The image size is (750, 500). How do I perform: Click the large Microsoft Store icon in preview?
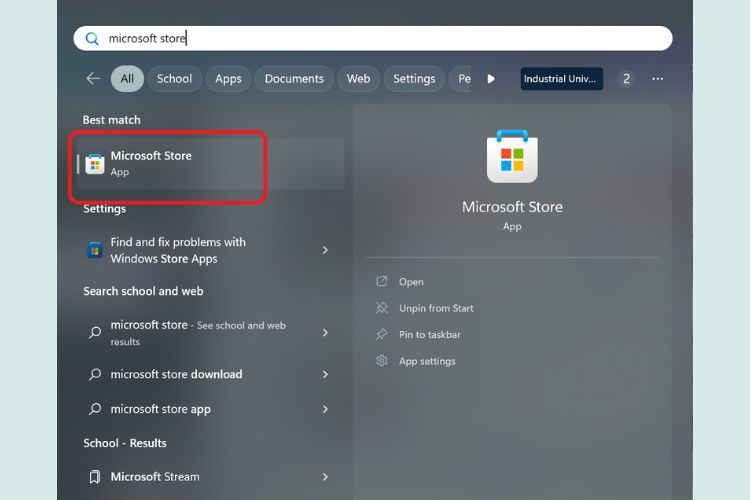tap(512, 156)
